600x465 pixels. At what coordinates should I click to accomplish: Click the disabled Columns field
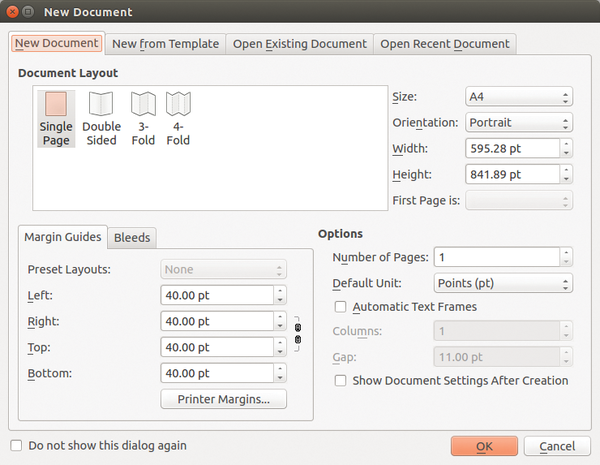[x=497, y=331]
